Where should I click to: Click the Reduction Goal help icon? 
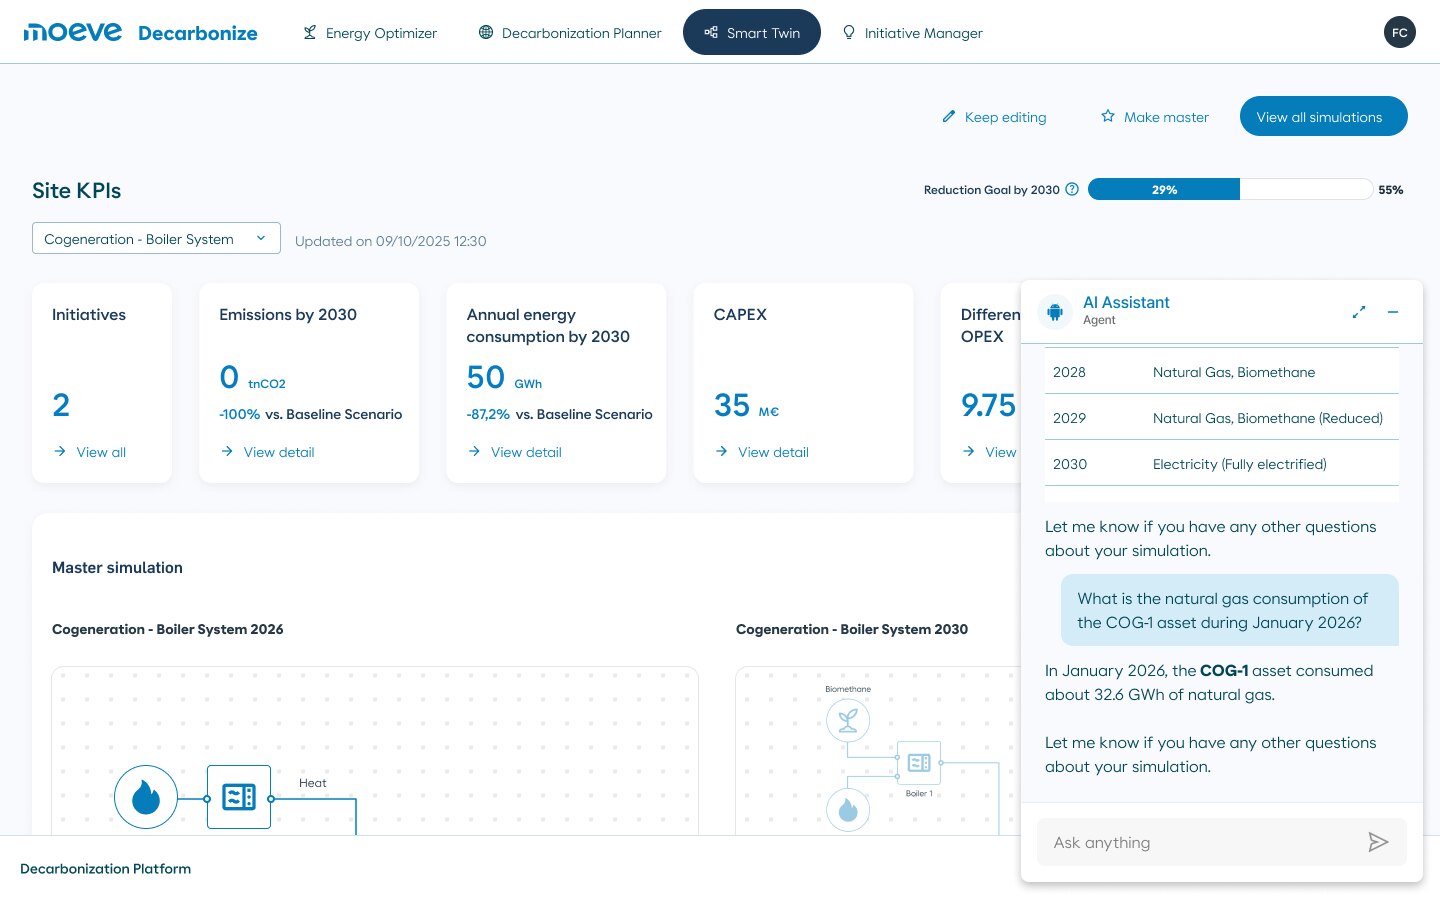tap(1072, 189)
